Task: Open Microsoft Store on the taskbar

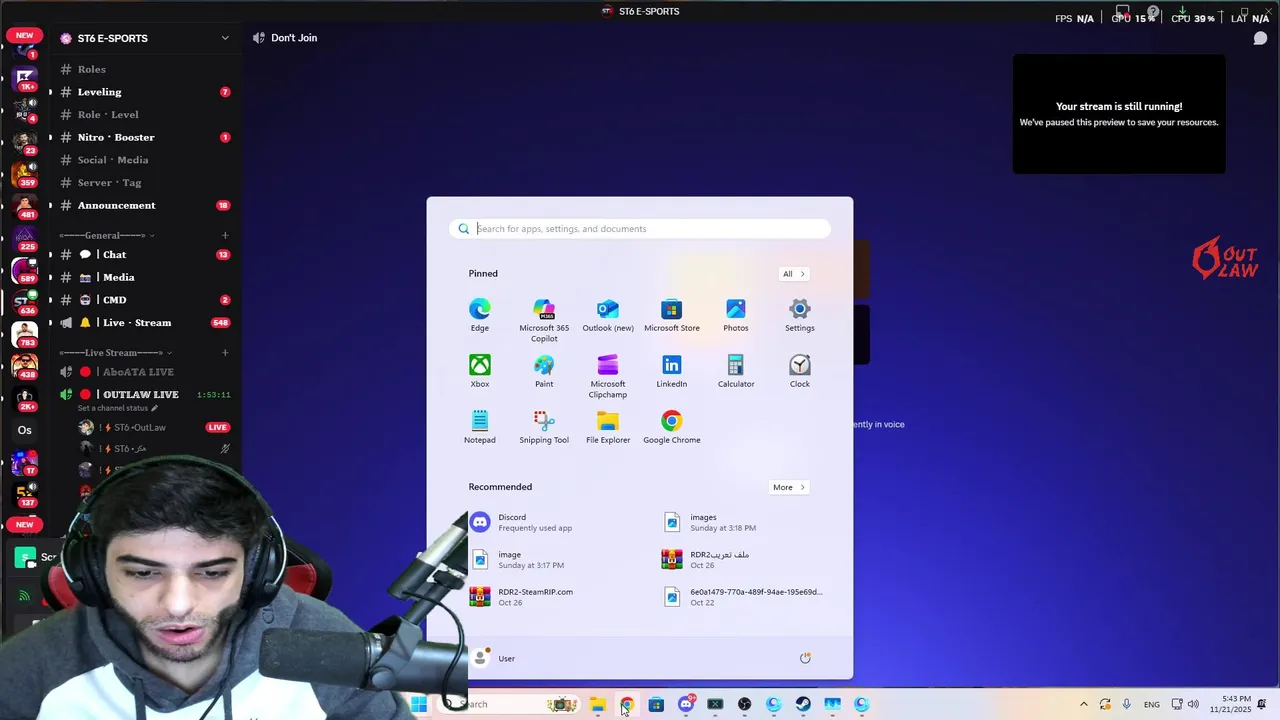Action: click(x=656, y=705)
